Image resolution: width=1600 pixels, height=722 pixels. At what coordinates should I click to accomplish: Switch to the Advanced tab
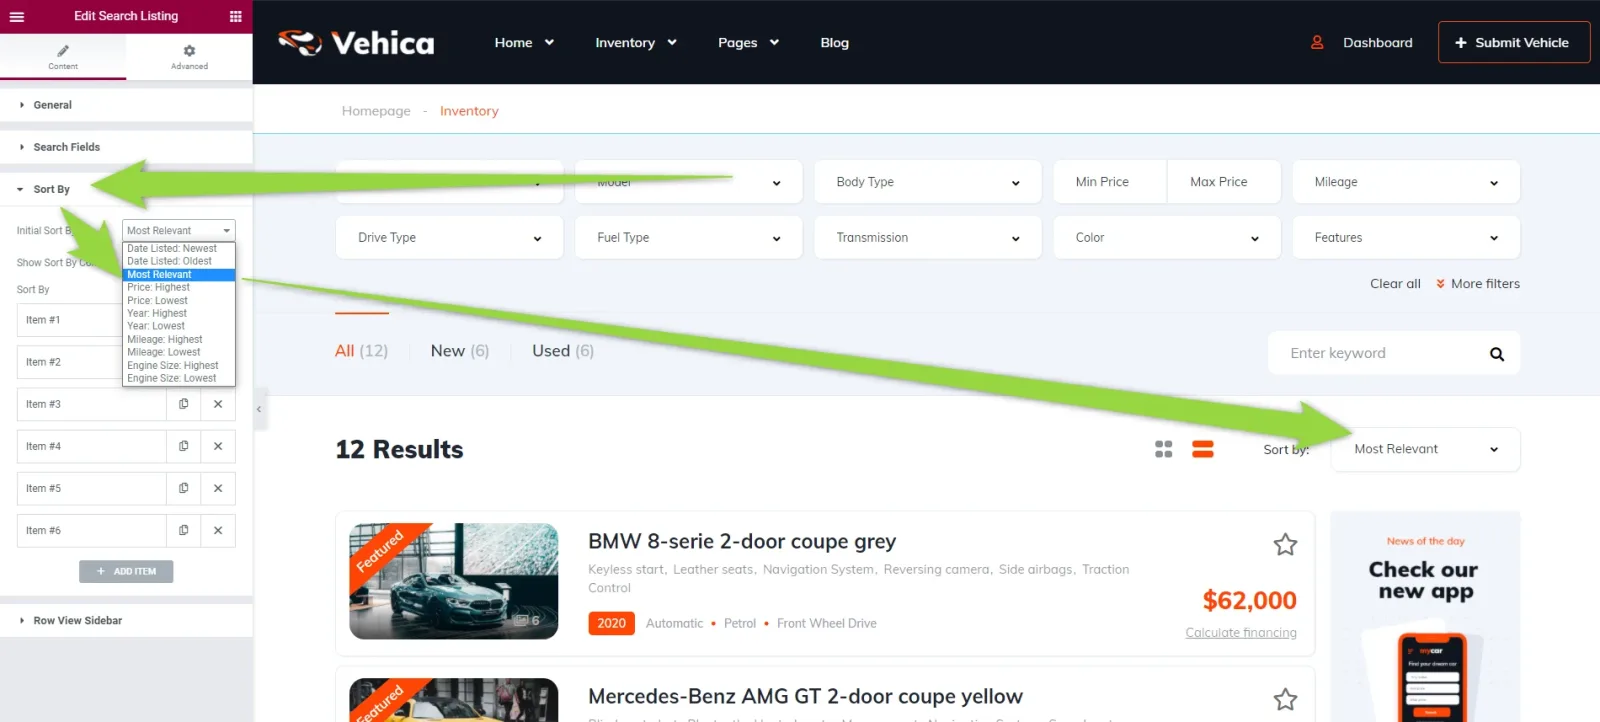(189, 57)
